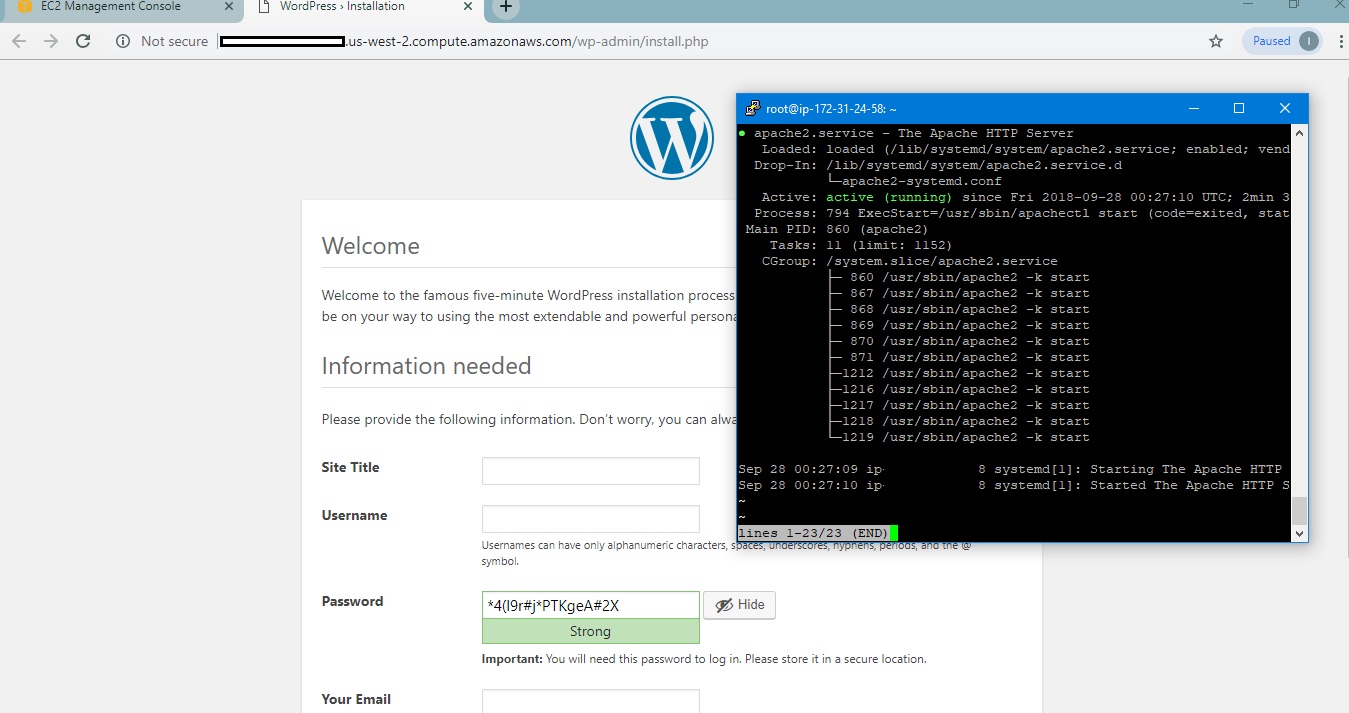Screen dimensions: 1349x713
Task: Focus the Username input field
Action: click(x=590, y=519)
